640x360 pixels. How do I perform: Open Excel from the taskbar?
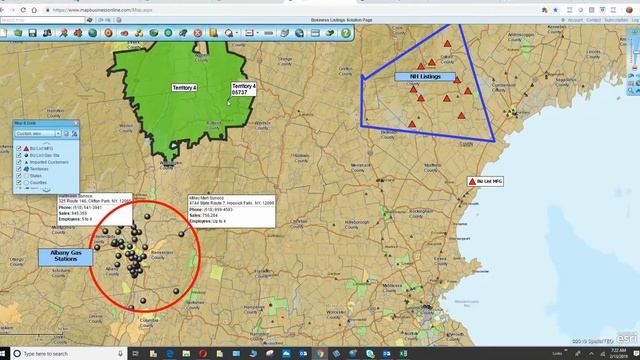click(x=403, y=353)
